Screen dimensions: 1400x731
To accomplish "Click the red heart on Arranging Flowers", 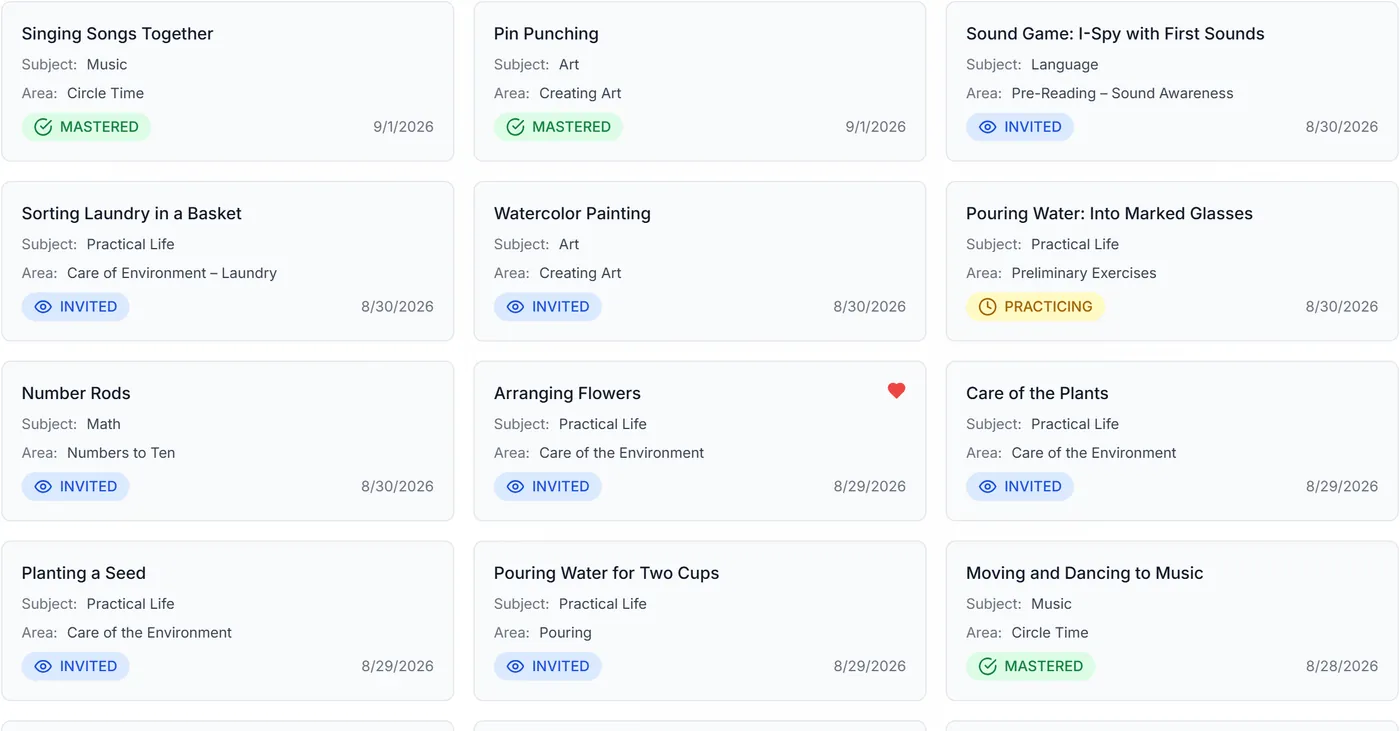I will coord(896,391).
